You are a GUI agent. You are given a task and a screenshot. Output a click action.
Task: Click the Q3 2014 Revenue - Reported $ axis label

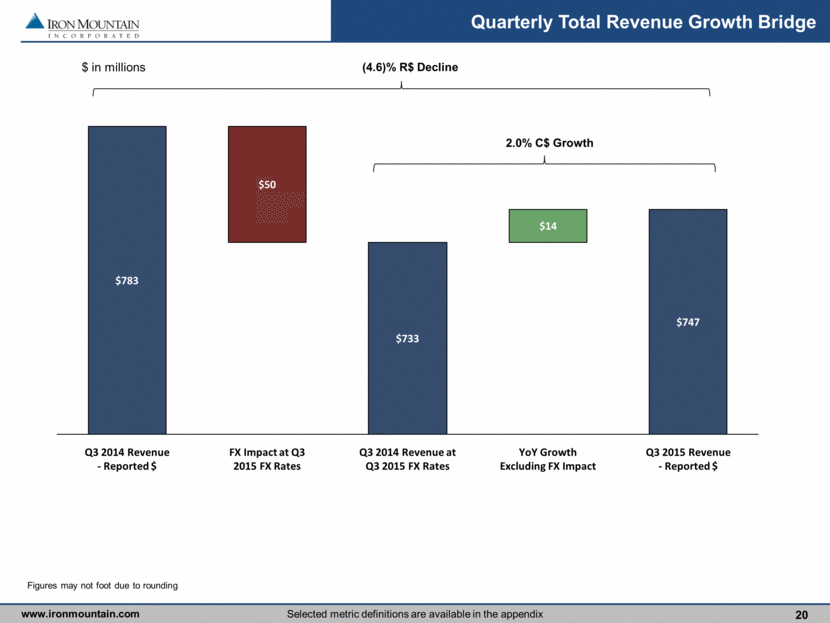pos(127,459)
